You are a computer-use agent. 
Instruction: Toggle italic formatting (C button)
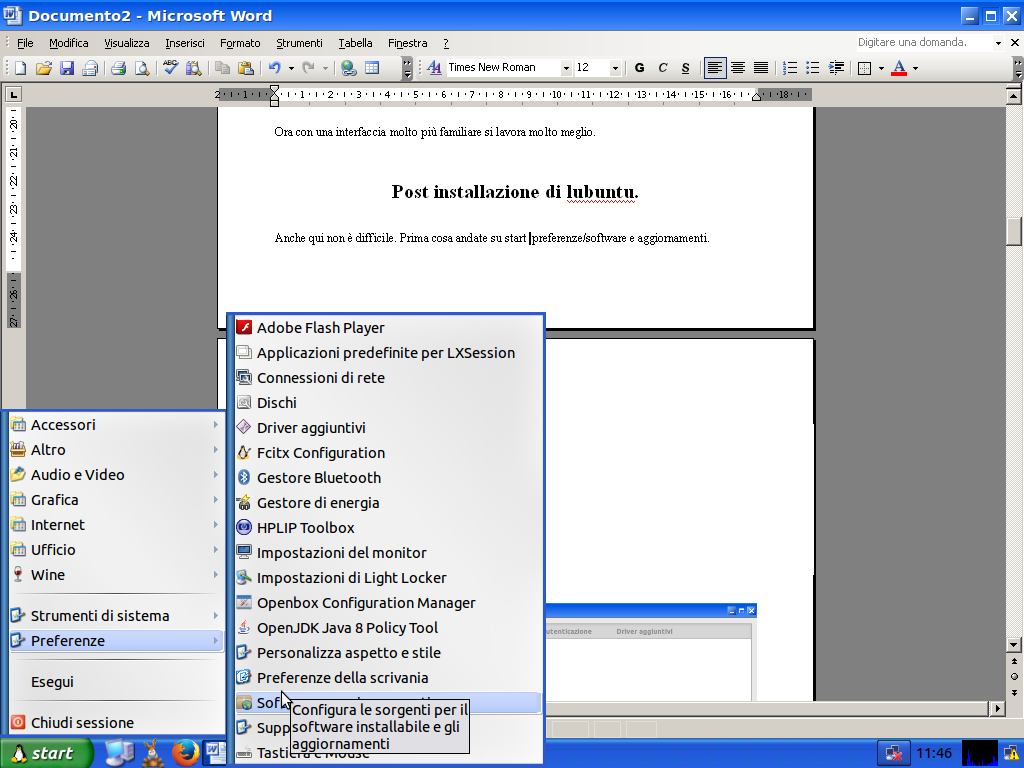coord(662,68)
